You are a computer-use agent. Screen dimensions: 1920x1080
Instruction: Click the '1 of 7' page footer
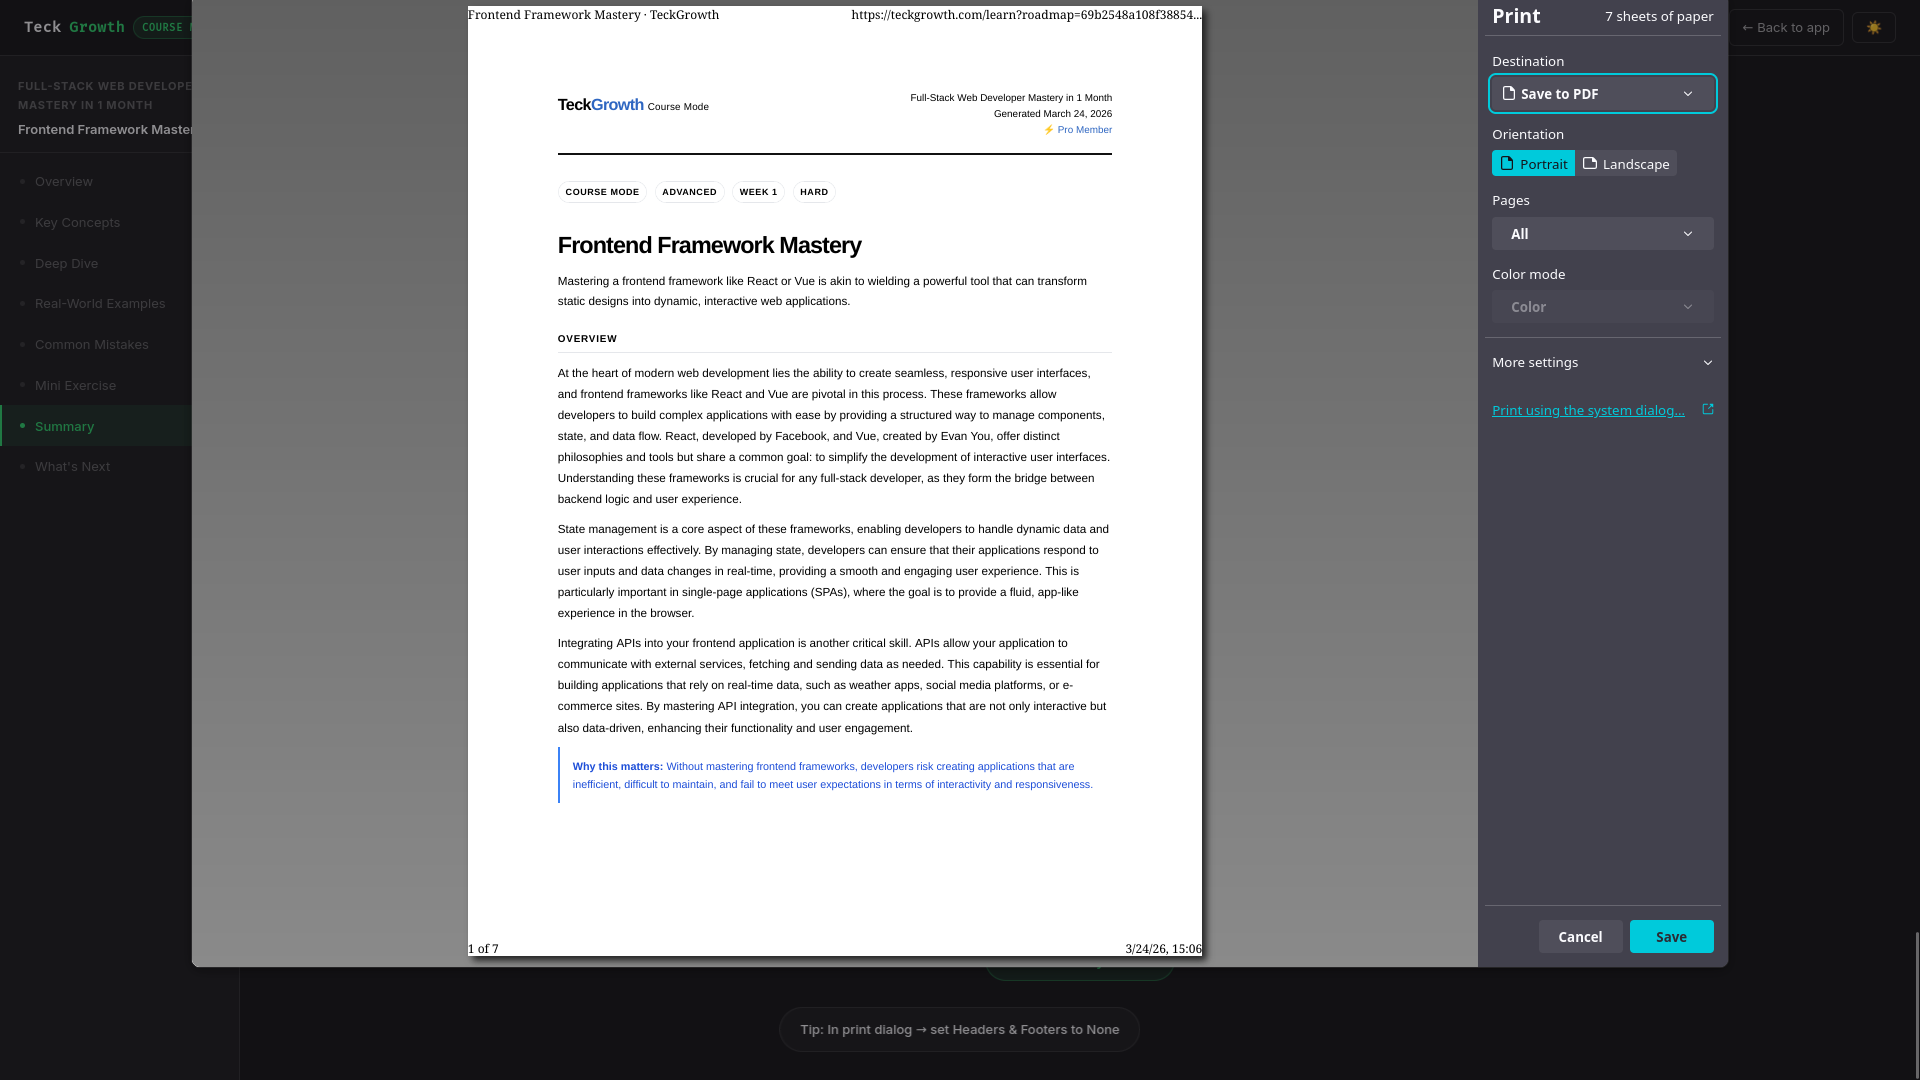pos(483,949)
